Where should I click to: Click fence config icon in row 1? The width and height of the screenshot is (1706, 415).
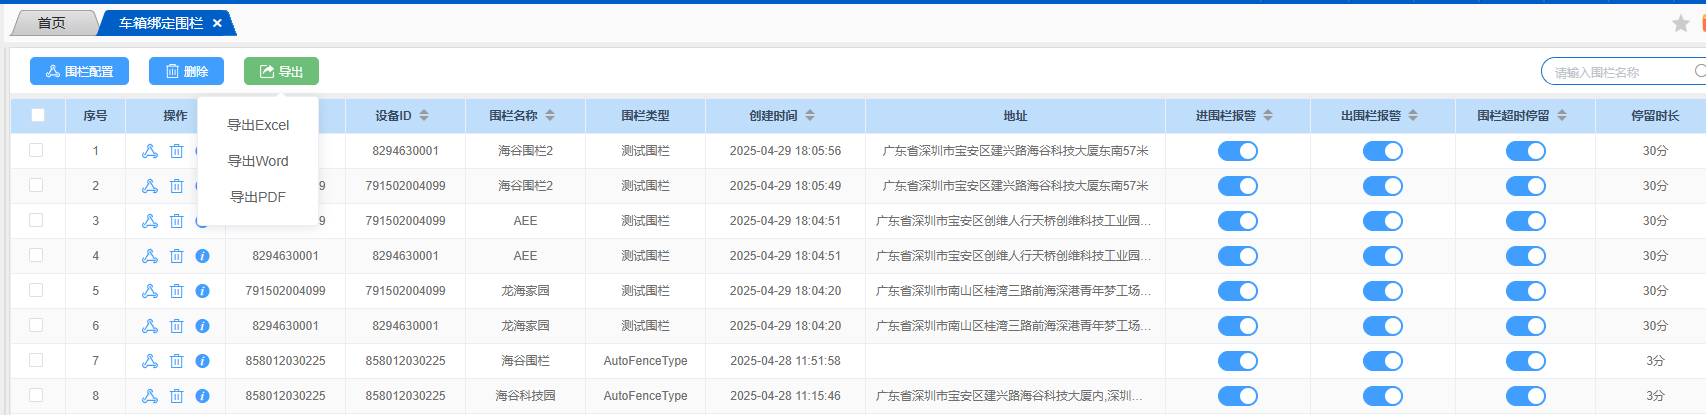[150, 151]
